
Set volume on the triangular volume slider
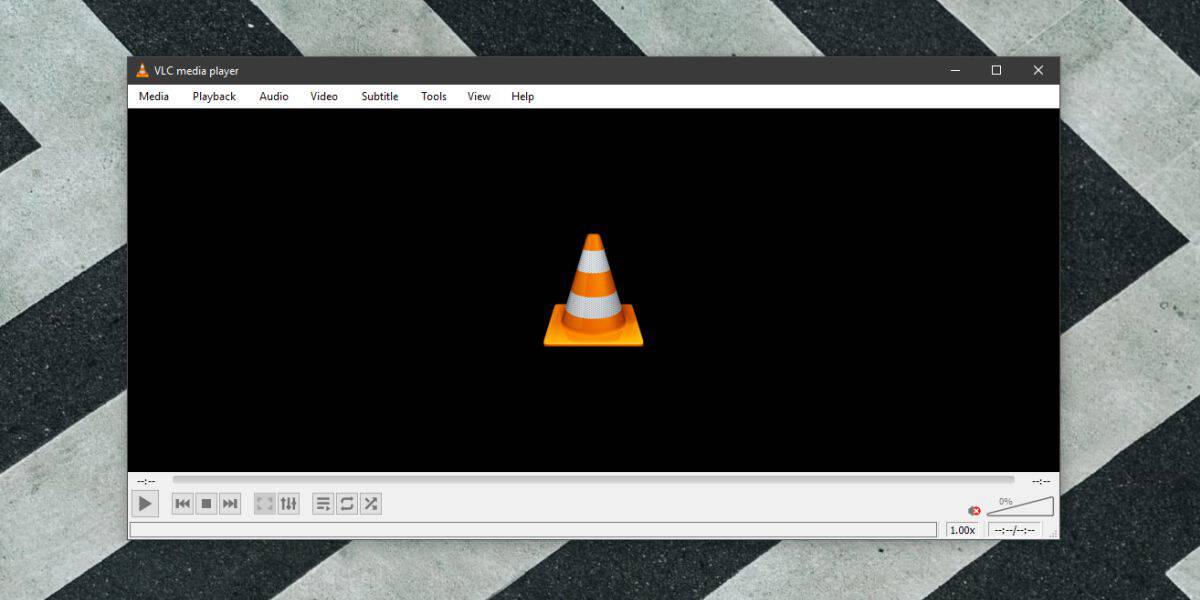pyautogui.click(x=1020, y=506)
